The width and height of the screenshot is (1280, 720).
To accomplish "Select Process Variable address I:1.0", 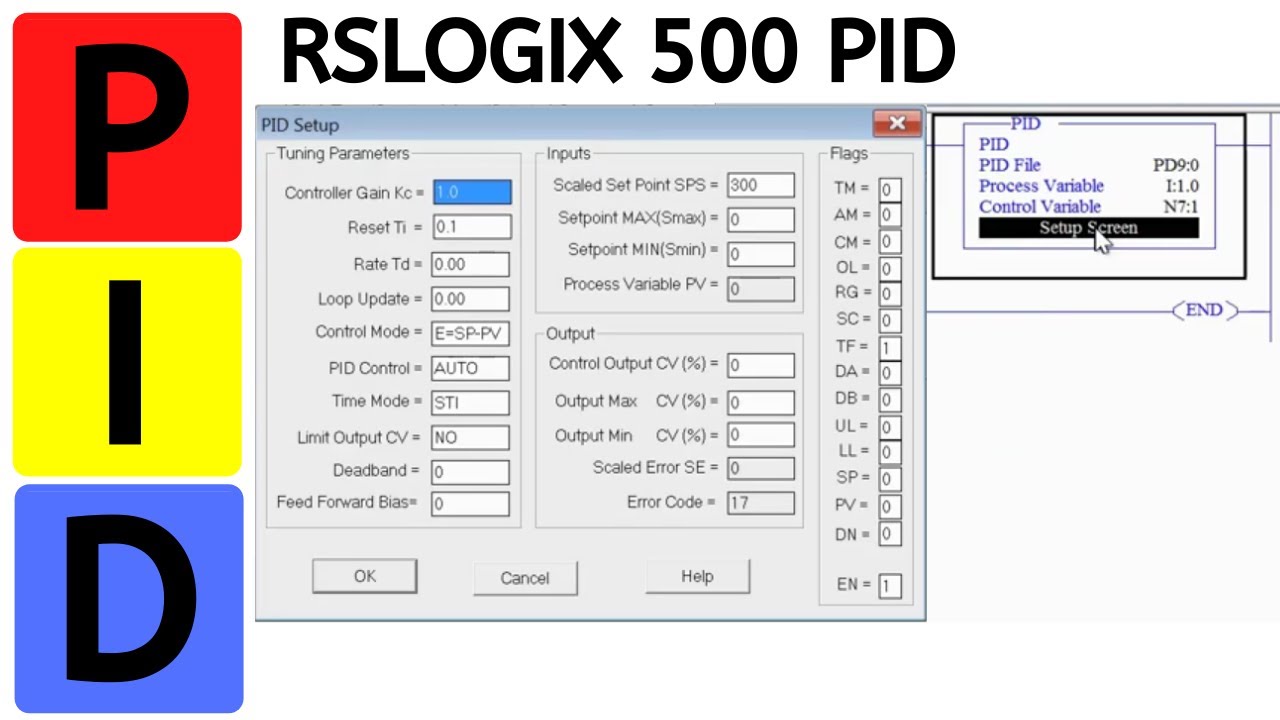I will click(1182, 186).
